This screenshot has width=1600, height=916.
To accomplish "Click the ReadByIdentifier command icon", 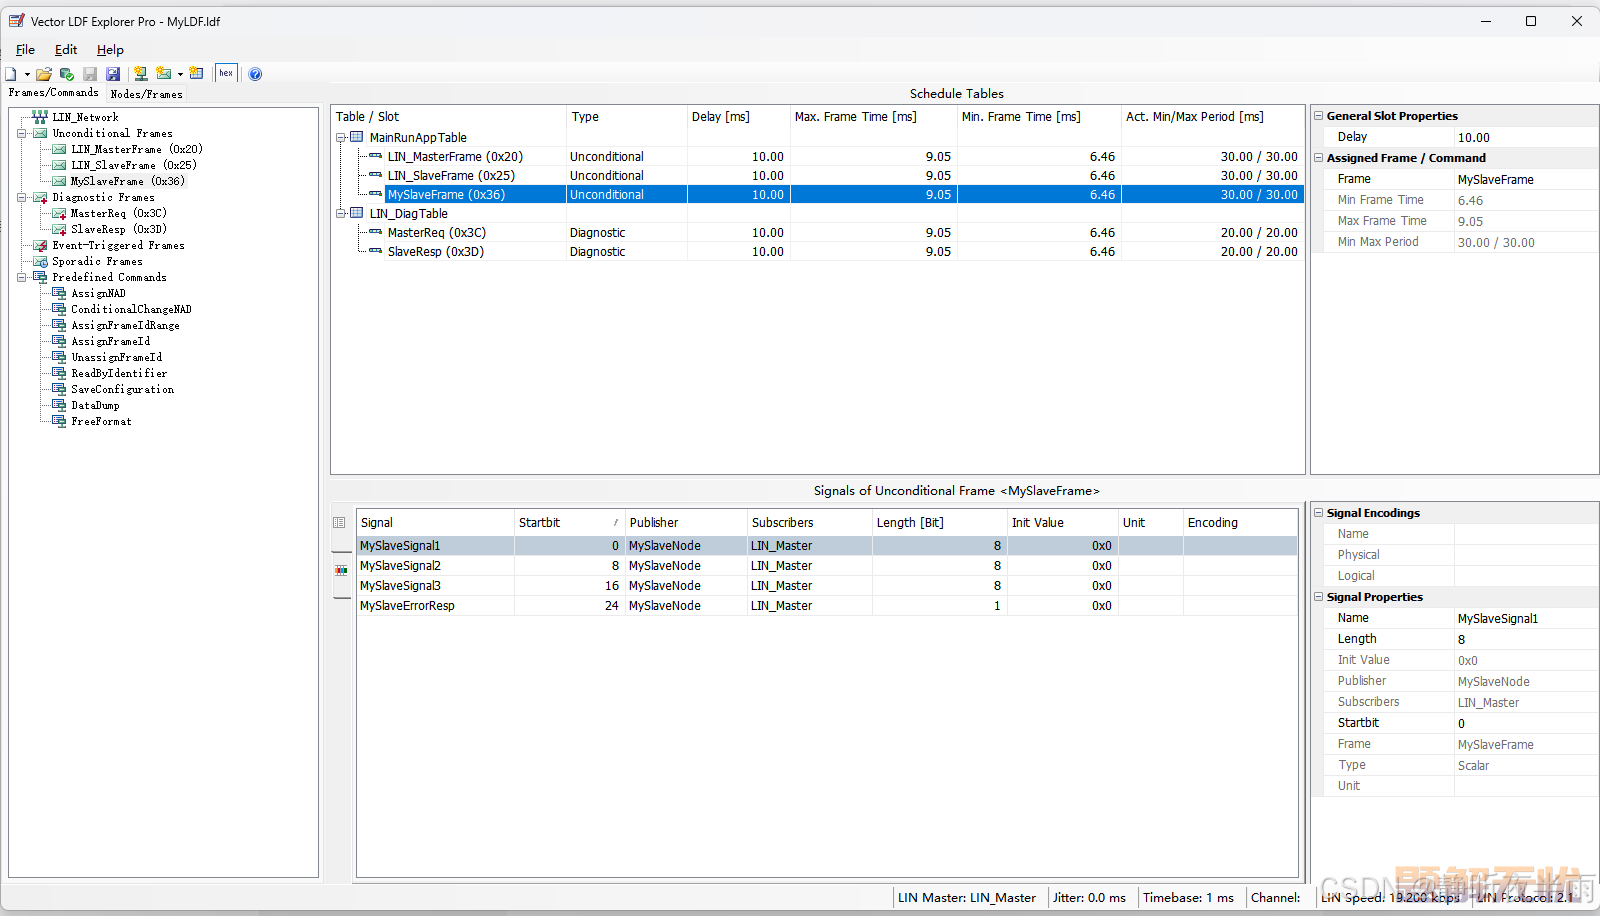I will (59, 373).
